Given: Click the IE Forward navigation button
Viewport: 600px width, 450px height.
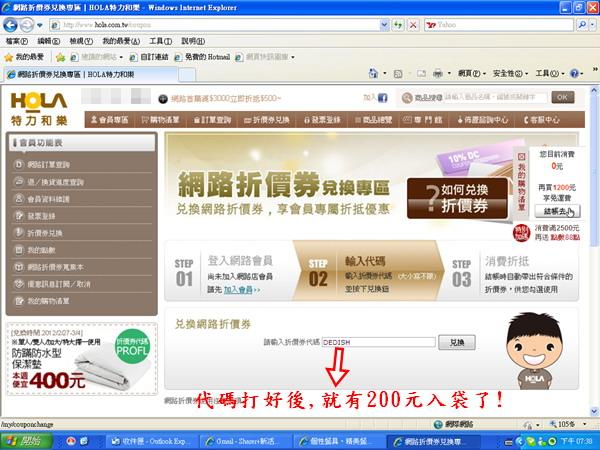Looking at the screenshot, I should pos(27,25).
